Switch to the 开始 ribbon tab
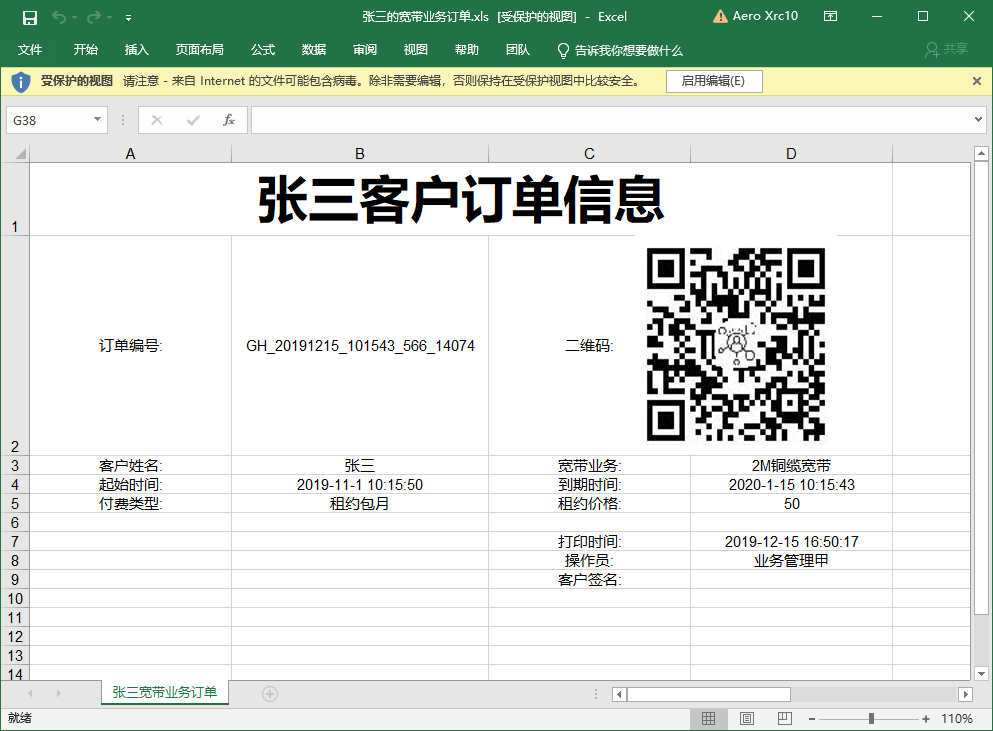The height and width of the screenshot is (731, 993). click(85, 50)
